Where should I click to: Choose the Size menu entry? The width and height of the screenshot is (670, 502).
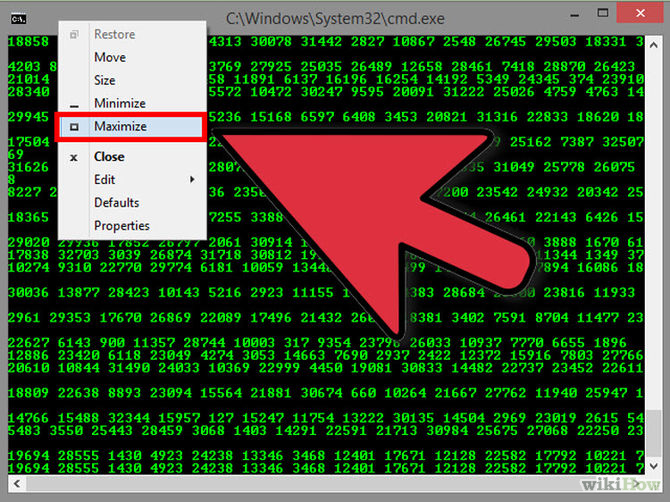click(x=105, y=80)
